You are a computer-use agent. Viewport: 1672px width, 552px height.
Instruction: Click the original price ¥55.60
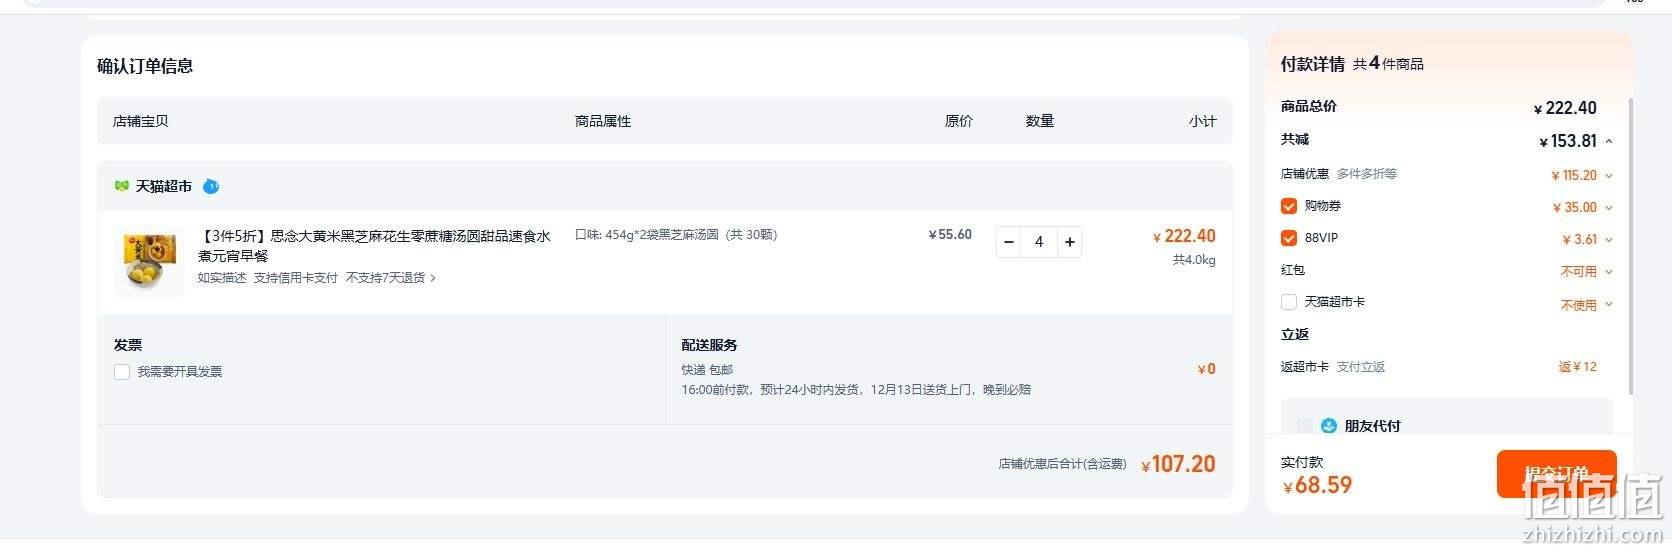tap(950, 235)
